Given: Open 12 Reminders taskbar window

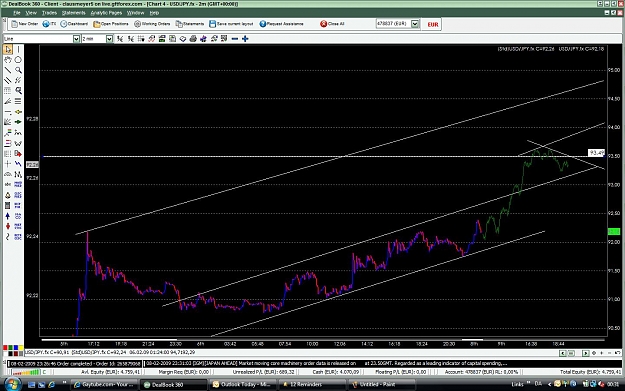Looking at the screenshot, I should pyautogui.click(x=312, y=385).
